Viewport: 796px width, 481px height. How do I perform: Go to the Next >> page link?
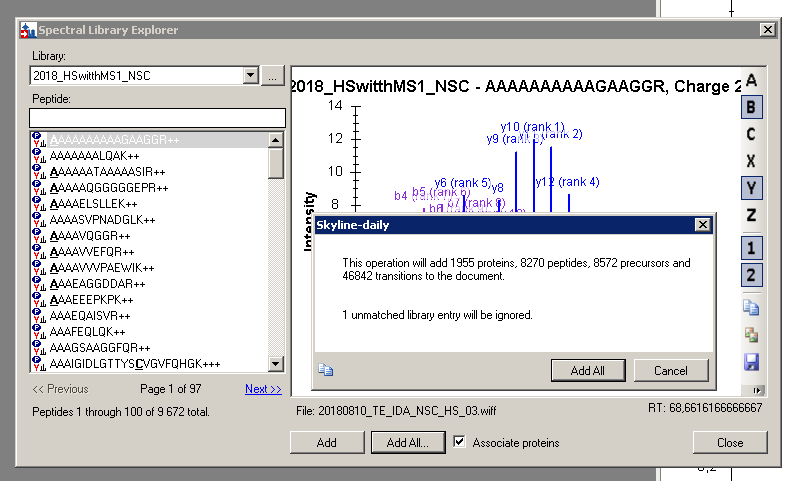coord(263,389)
